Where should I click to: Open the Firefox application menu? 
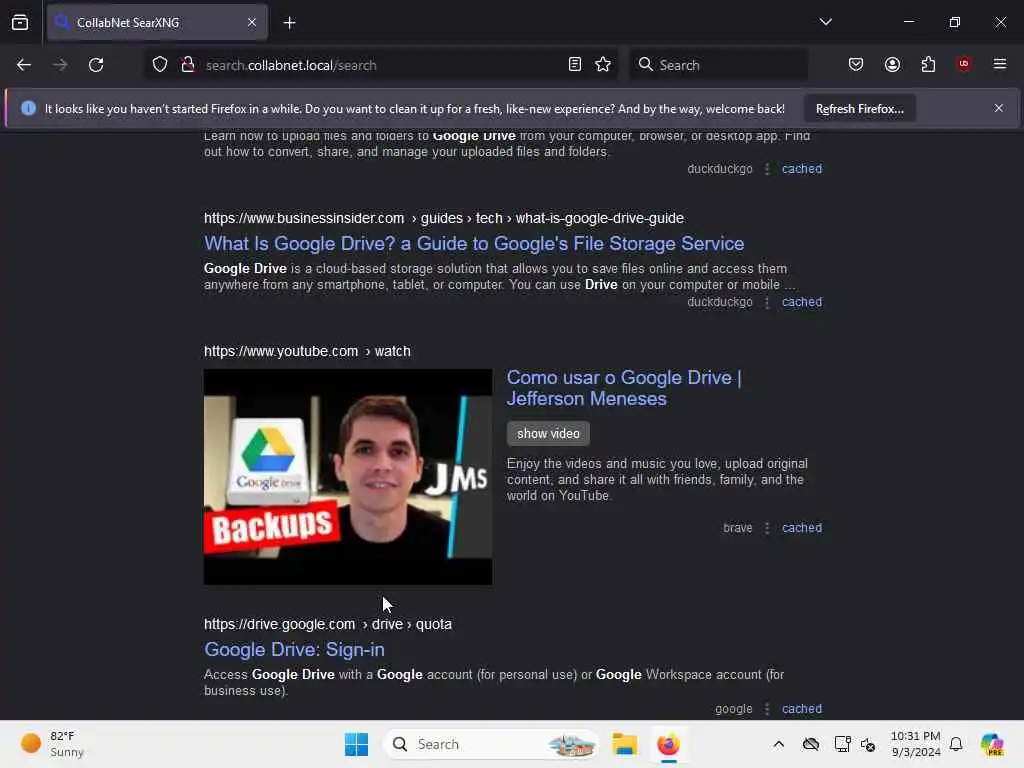click(1000, 64)
